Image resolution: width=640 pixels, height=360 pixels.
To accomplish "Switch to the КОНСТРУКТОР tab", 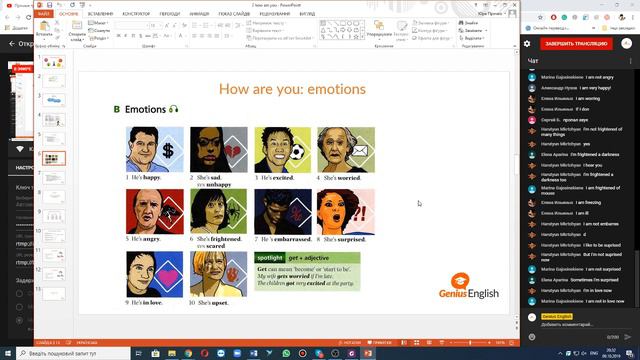I will pyautogui.click(x=136, y=14).
